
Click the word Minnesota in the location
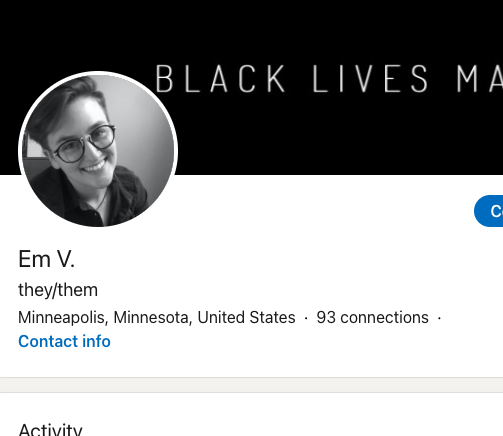coord(151,317)
